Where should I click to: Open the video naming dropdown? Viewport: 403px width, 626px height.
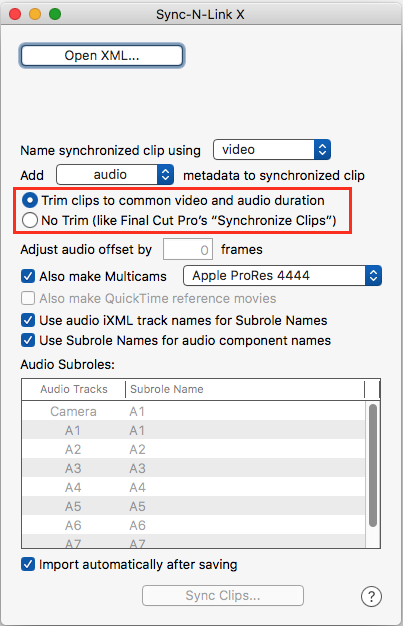272,150
